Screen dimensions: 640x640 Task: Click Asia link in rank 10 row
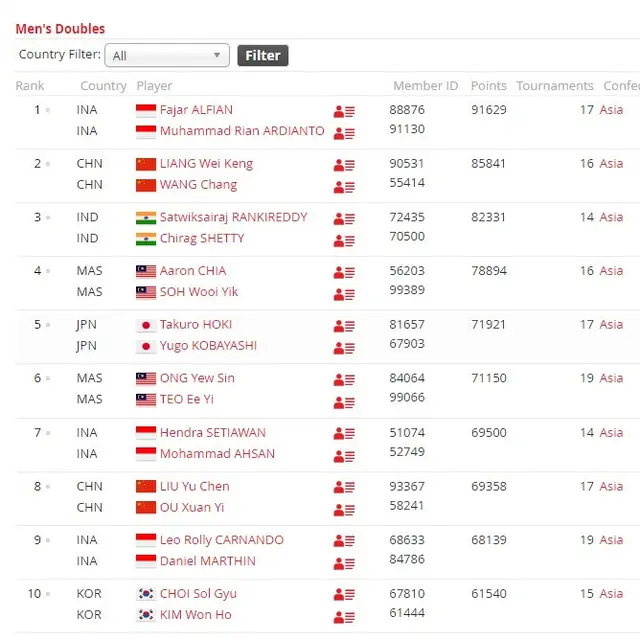coord(611,593)
